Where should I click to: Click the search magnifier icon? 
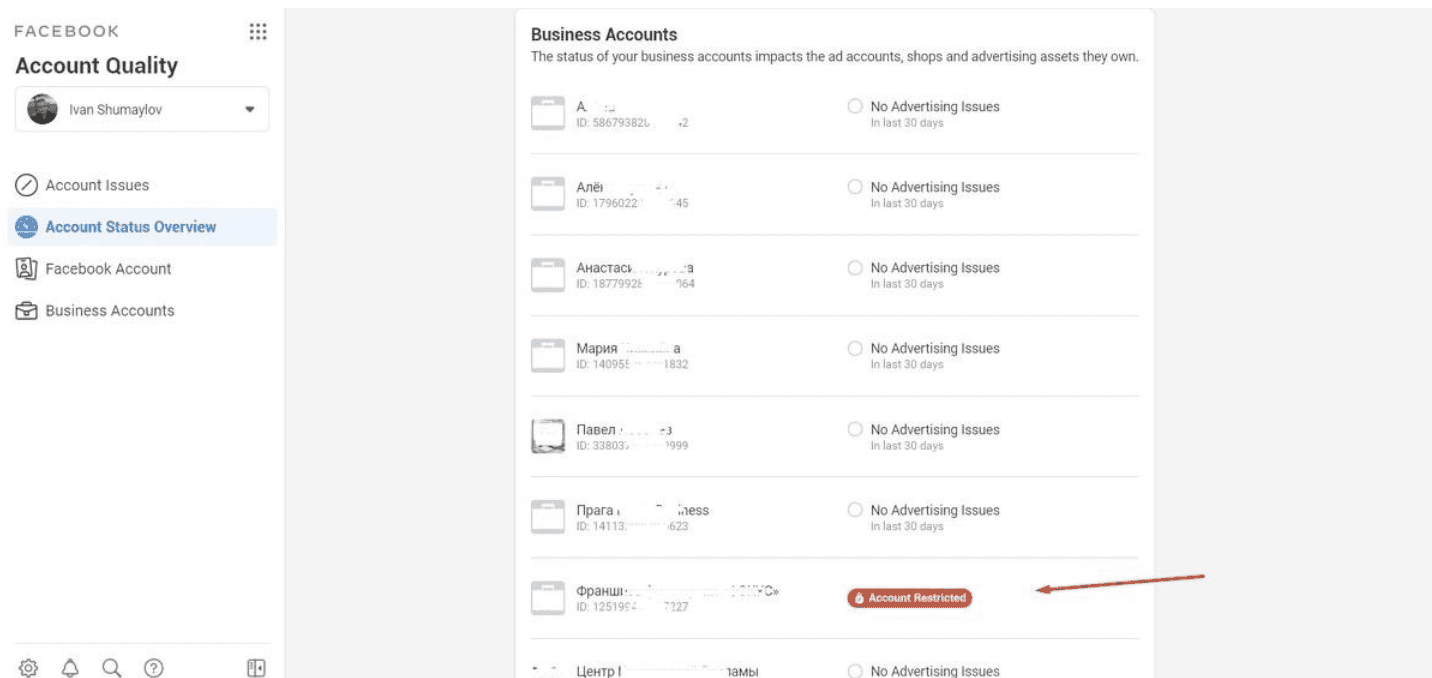pos(112,667)
